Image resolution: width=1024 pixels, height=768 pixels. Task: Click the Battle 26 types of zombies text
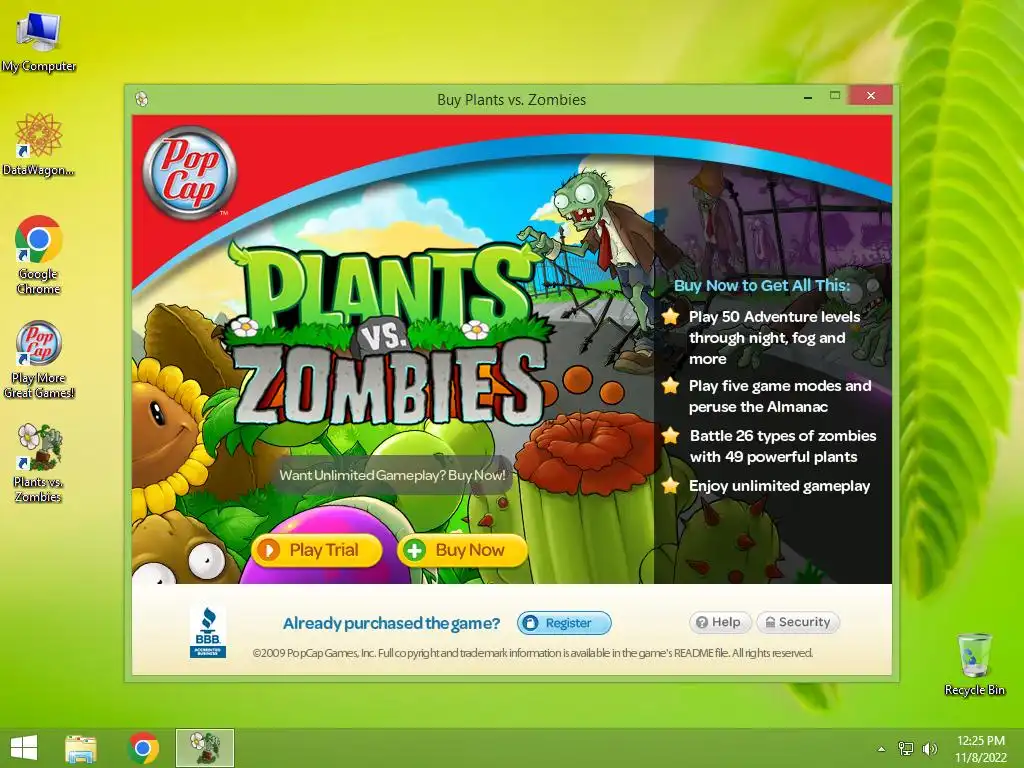tap(782, 446)
